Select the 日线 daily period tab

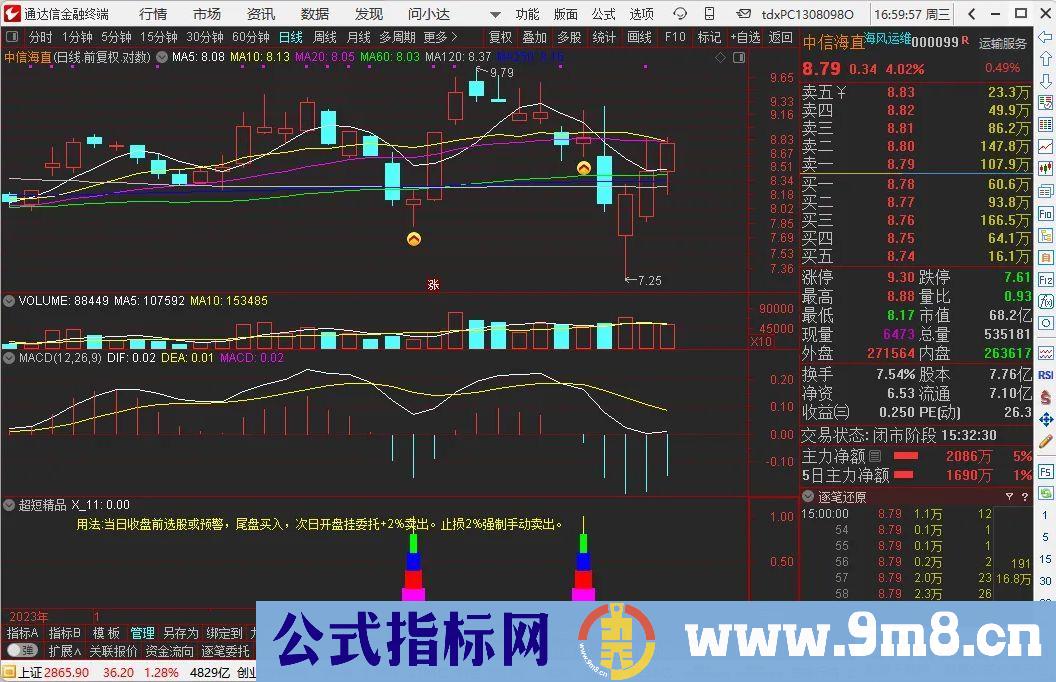pos(291,37)
